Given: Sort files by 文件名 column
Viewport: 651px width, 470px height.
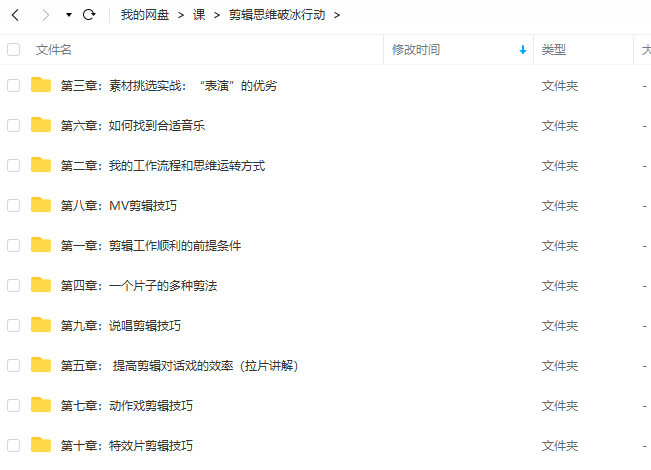Looking at the screenshot, I should [x=54, y=49].
